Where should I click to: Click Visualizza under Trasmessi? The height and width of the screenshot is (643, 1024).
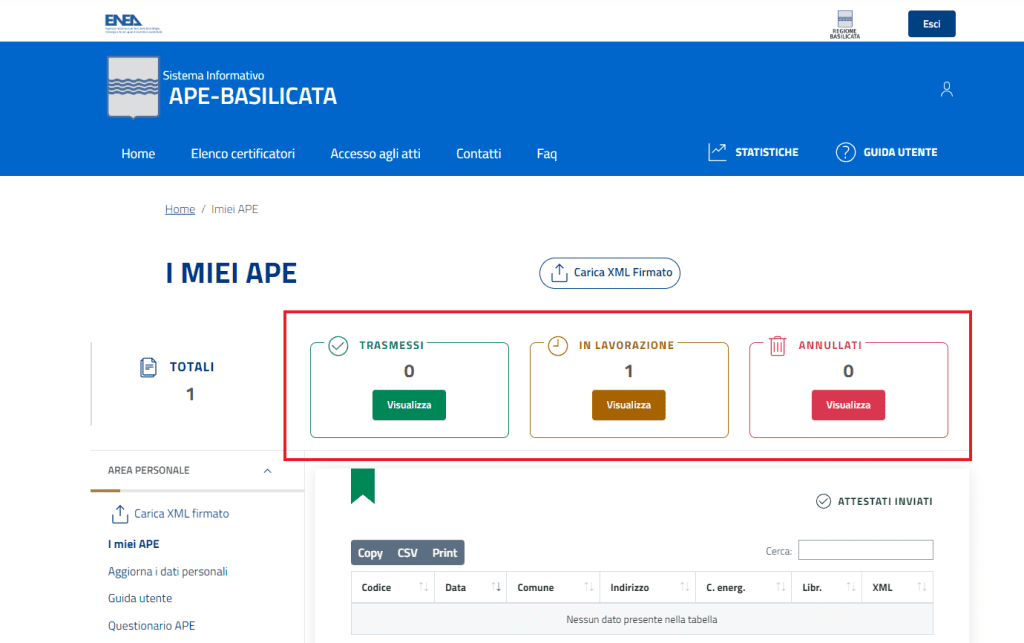pyautogui.click(x=409, y=405)
